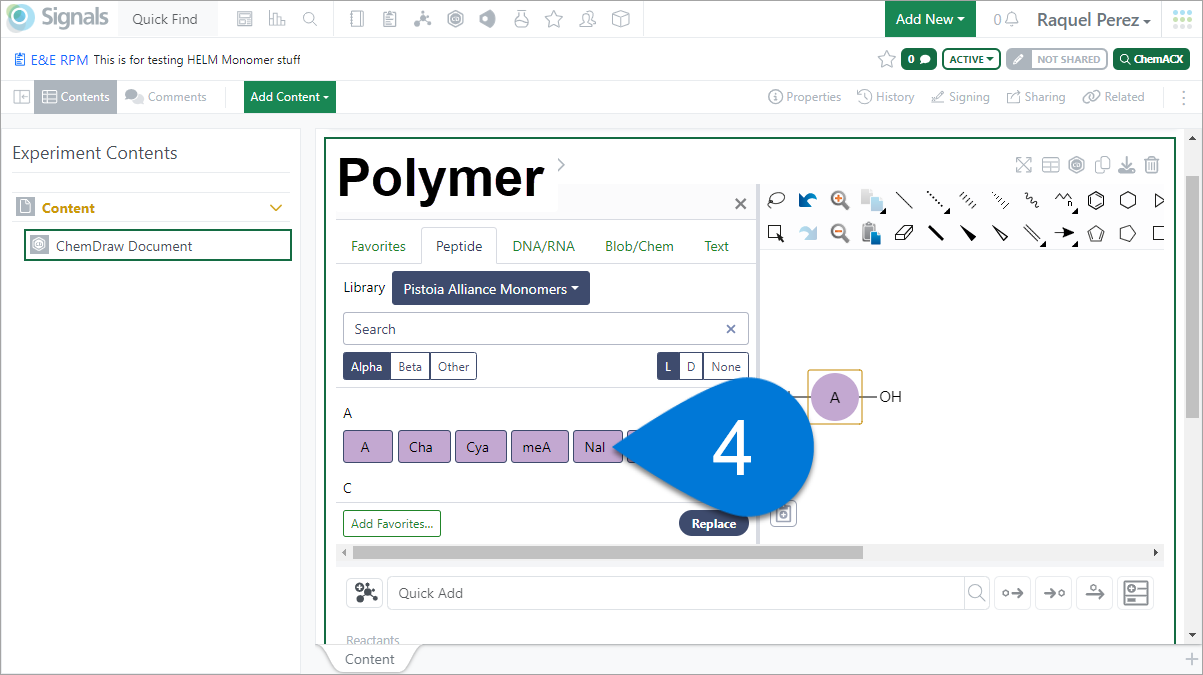1203x675 pixels.
Task: Select the Bold Bond tool
Action: tap(936, 233)
